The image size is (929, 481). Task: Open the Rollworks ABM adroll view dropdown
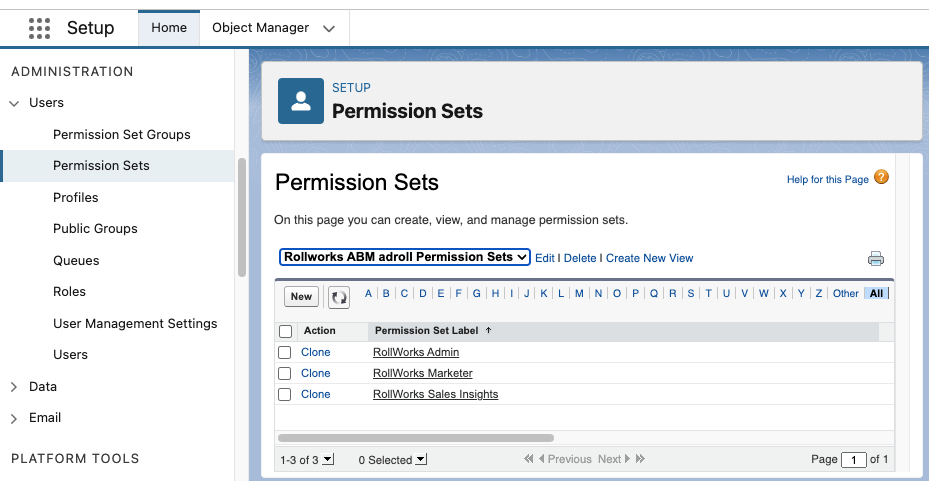point(404,257)
